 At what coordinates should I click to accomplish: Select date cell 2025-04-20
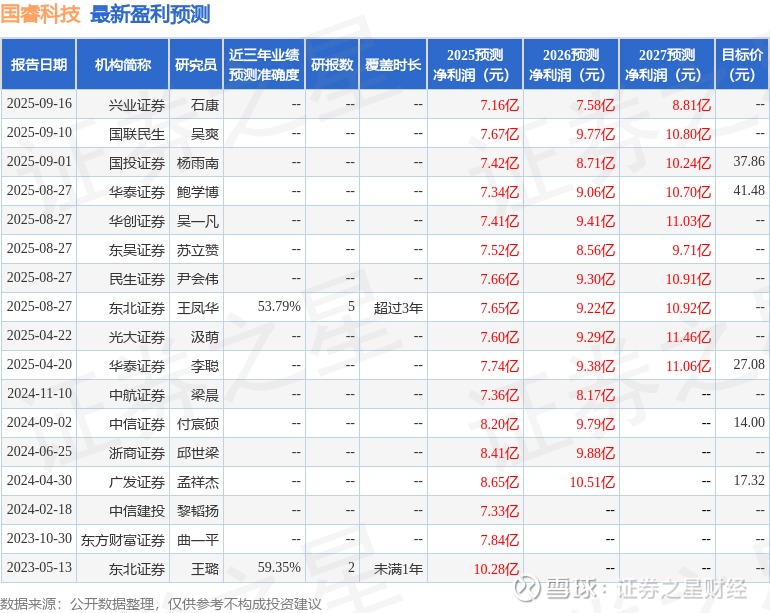[39, 364]
